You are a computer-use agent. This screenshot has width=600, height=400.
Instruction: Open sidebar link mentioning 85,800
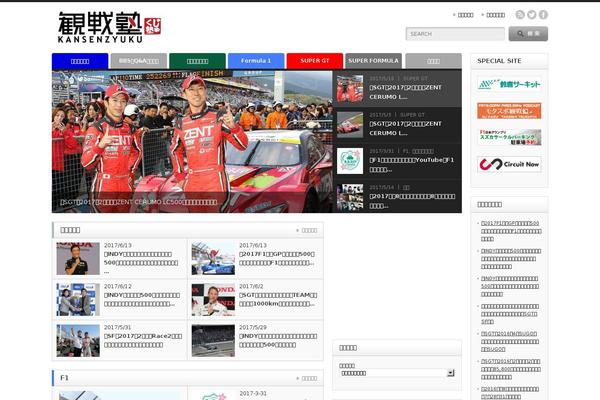(x=511, y=369)
